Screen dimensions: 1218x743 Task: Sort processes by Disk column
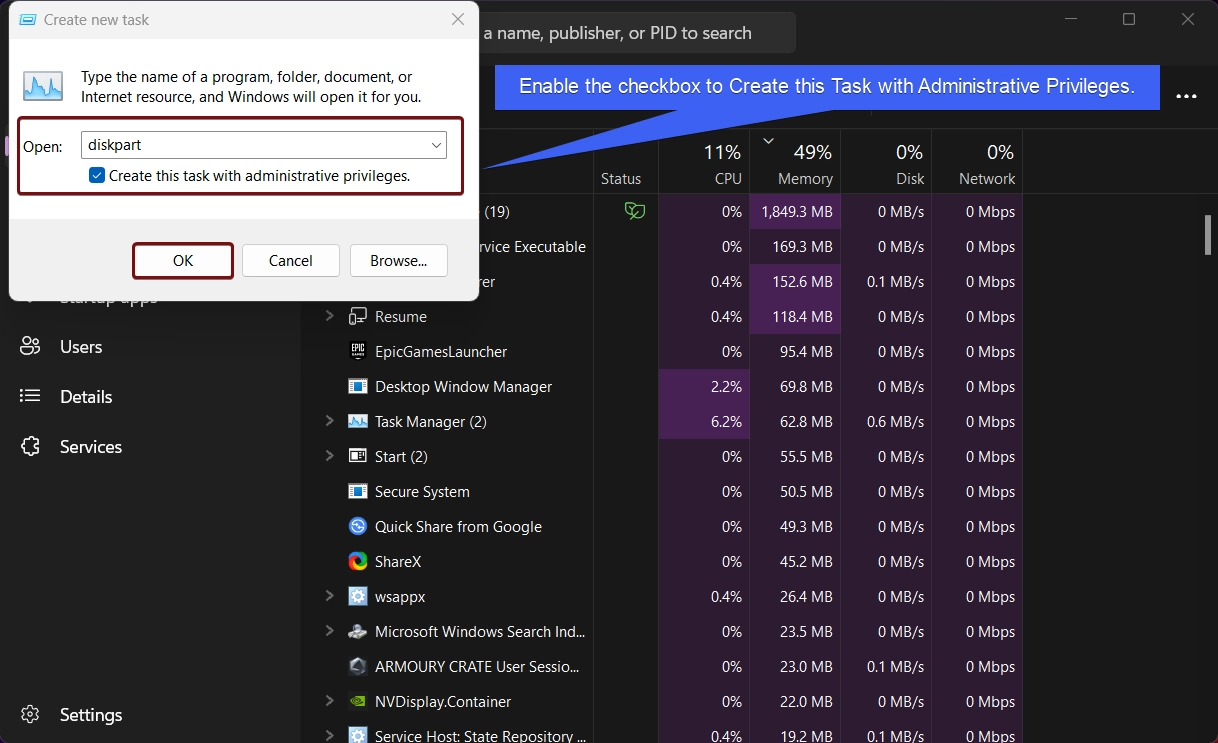point(886,164)
